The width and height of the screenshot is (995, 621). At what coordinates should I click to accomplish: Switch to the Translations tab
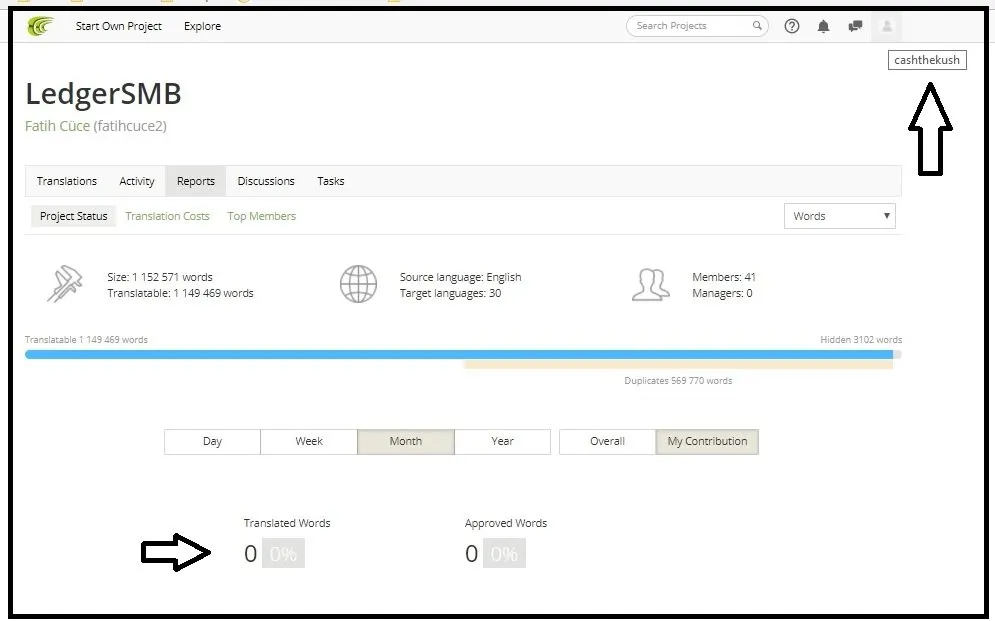pos(67,181)
